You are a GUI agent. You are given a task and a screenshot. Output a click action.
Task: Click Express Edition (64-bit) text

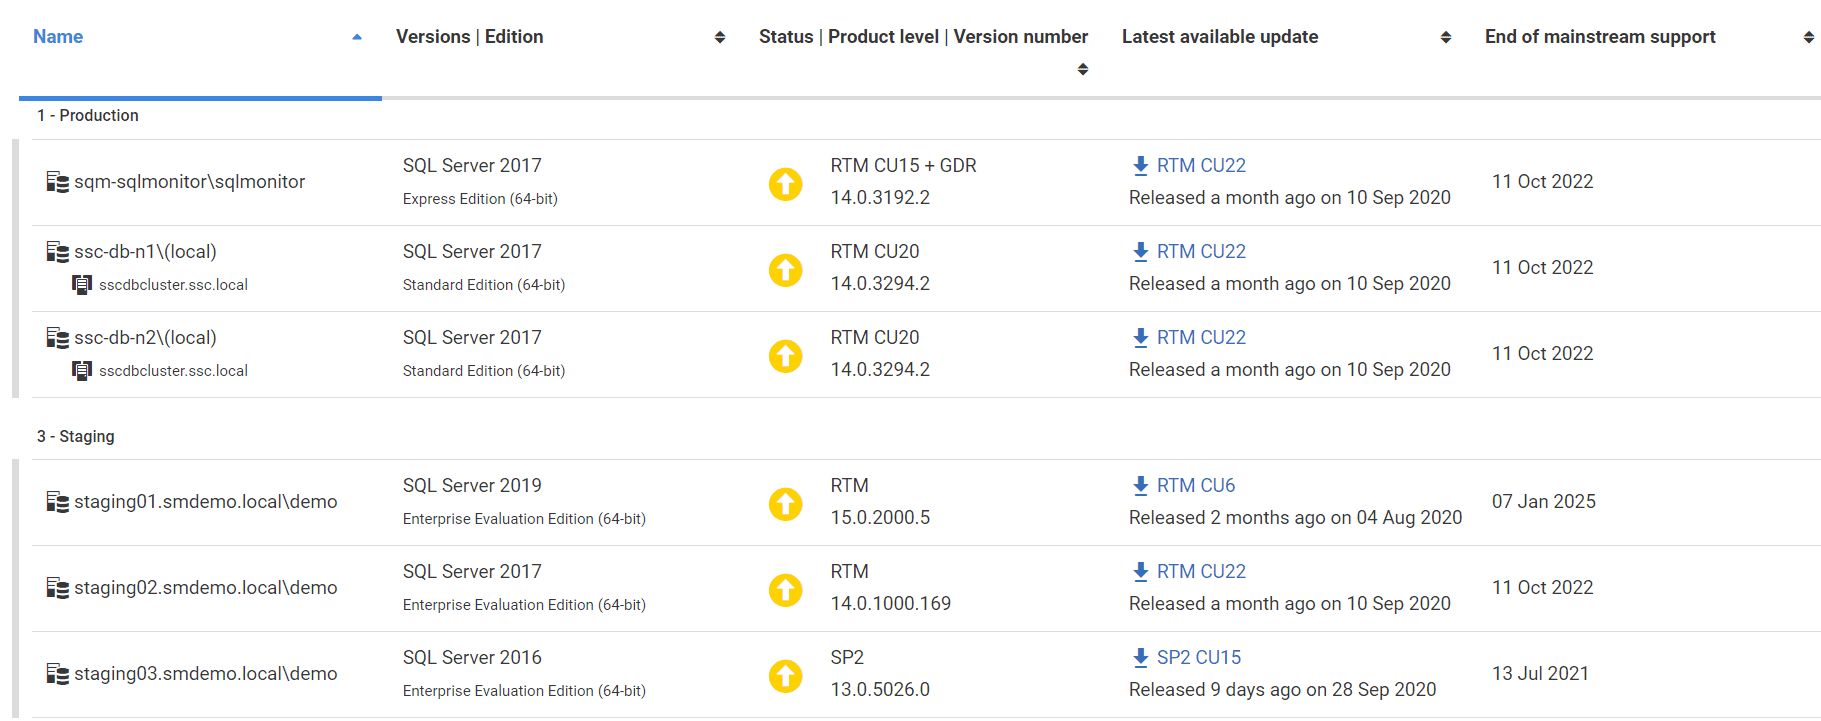click(480, 199)
